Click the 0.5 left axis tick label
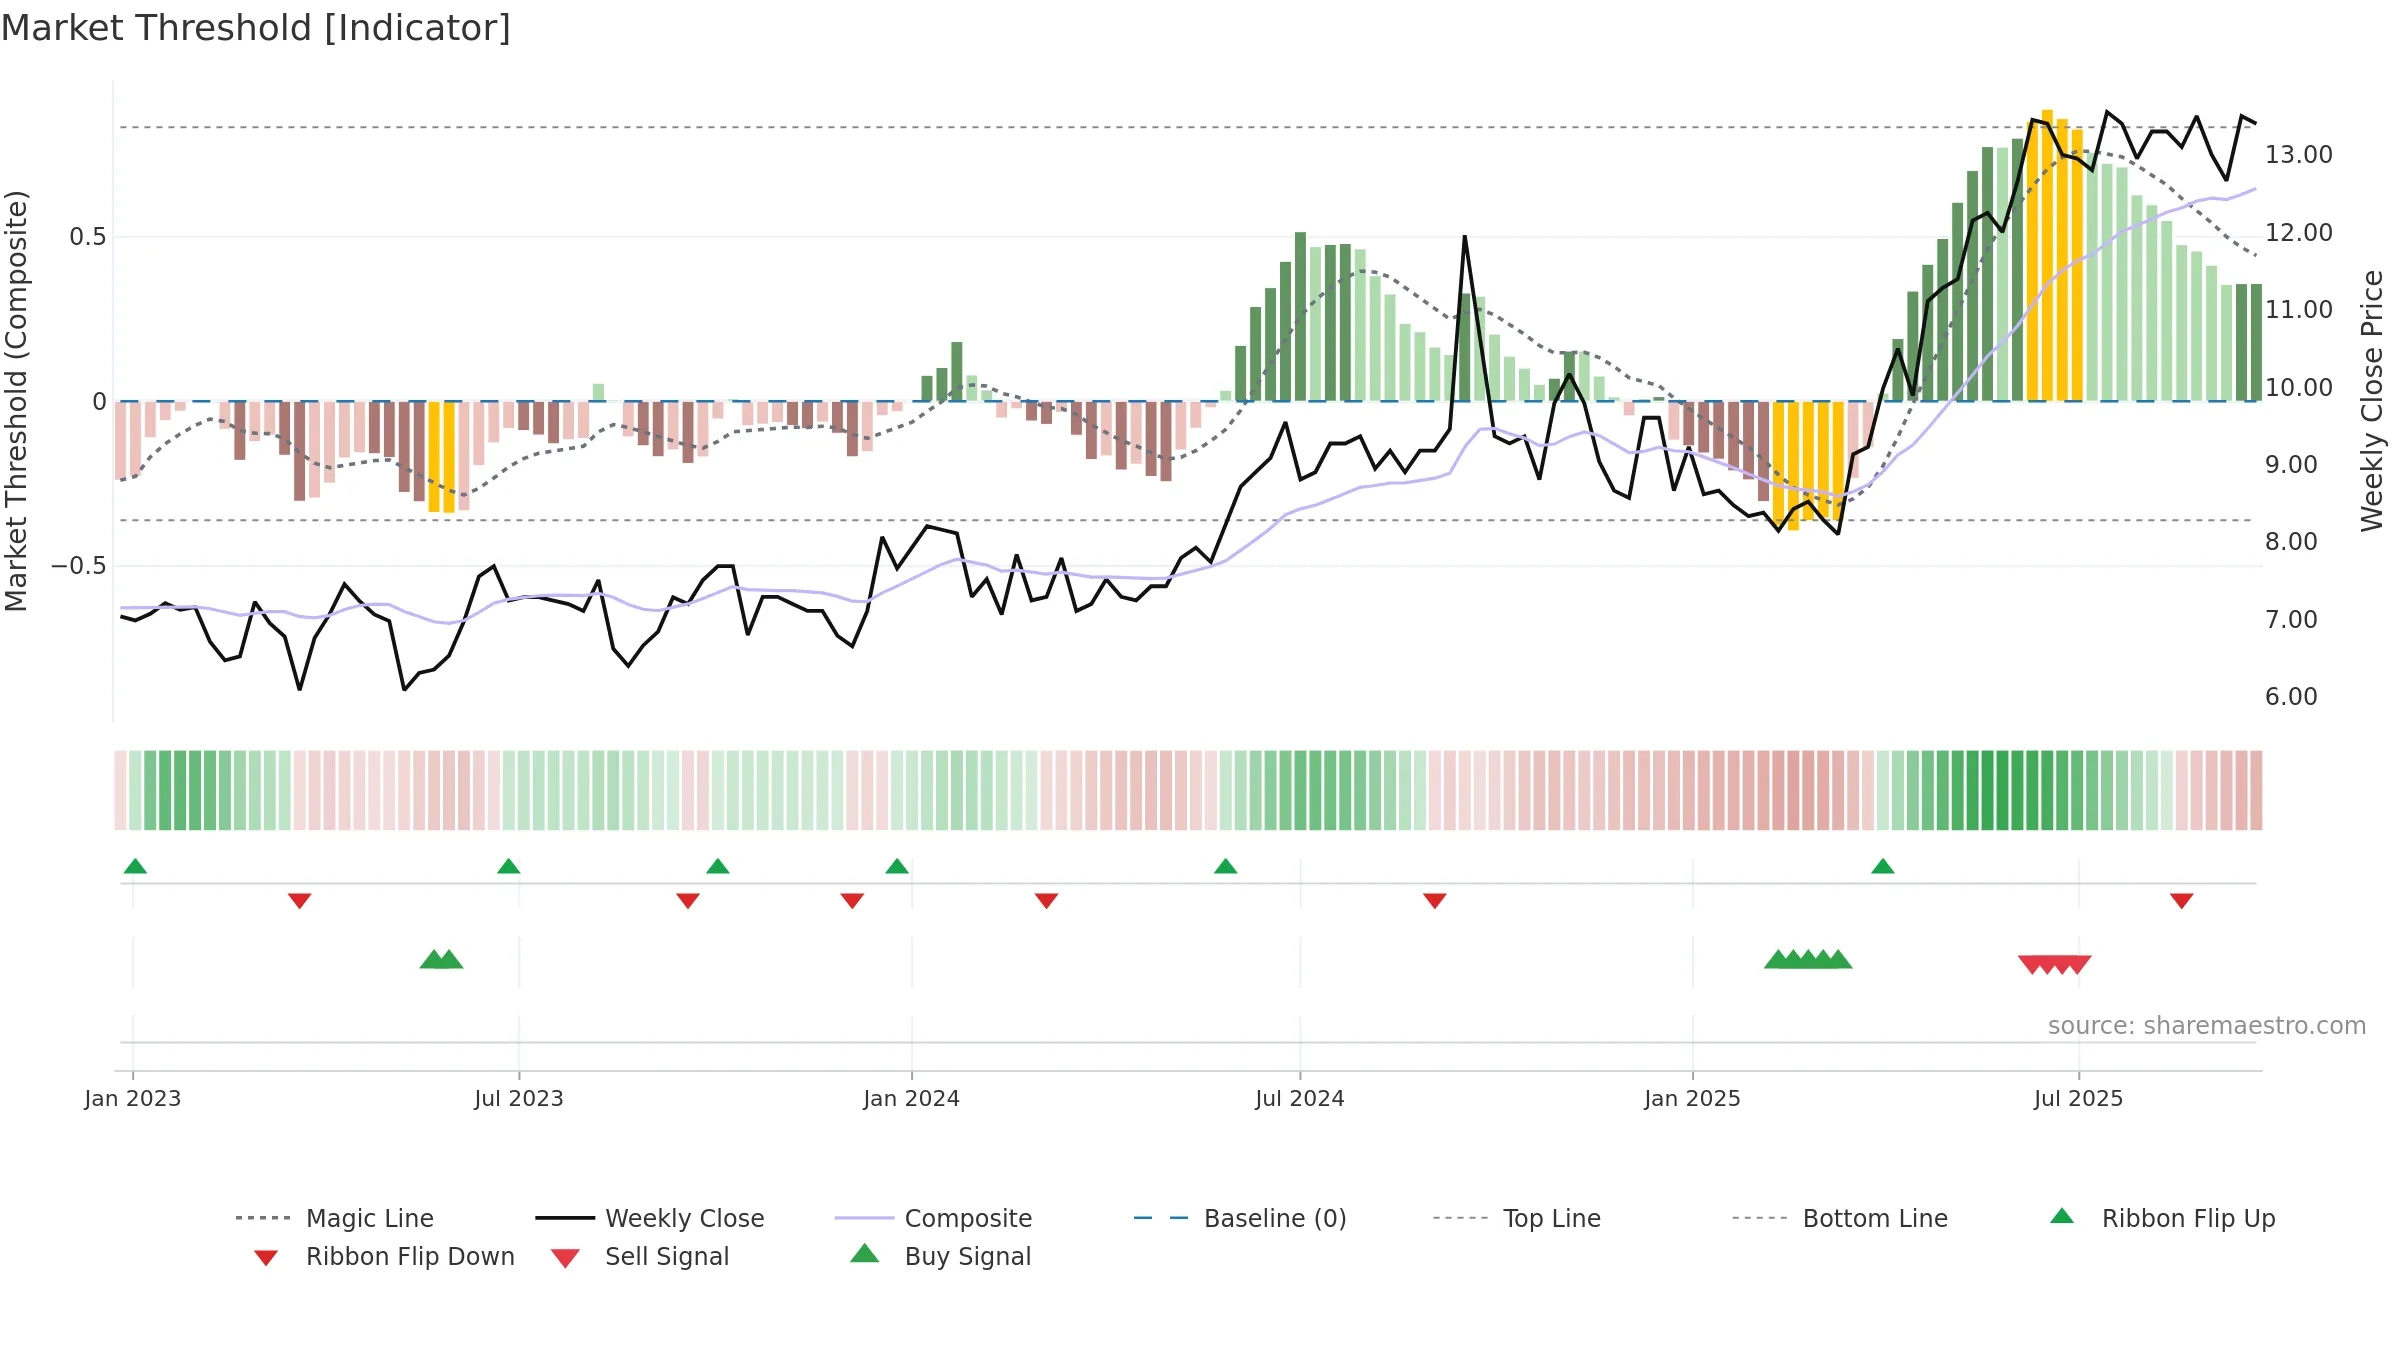 (x=88, y=237)
